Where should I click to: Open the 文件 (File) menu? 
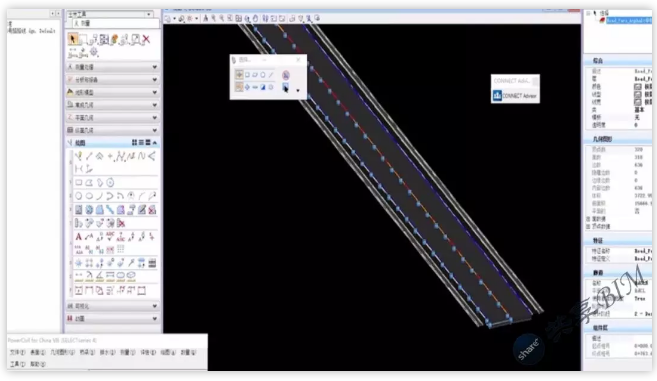17,352
